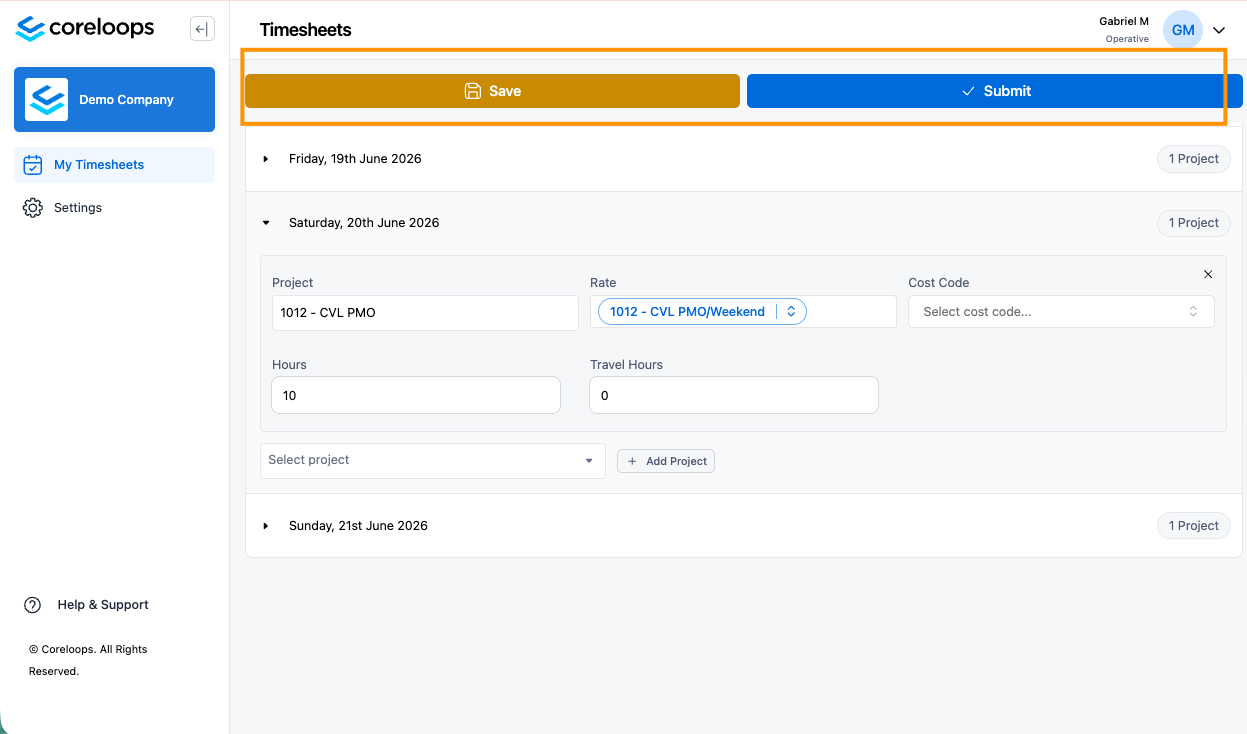
Task: Save the timesheet
Action: tap(492, 91)
